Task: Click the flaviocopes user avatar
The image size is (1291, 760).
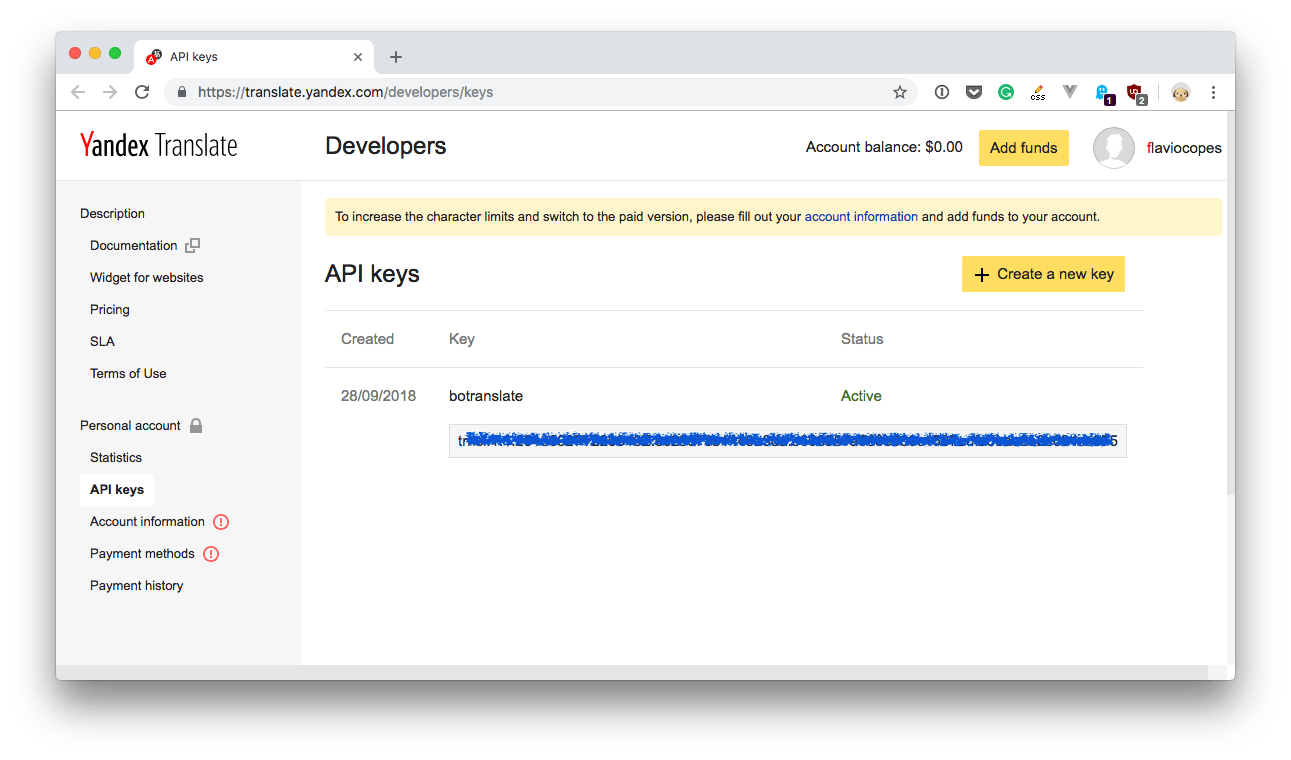Action: (x=1114, y=148)
